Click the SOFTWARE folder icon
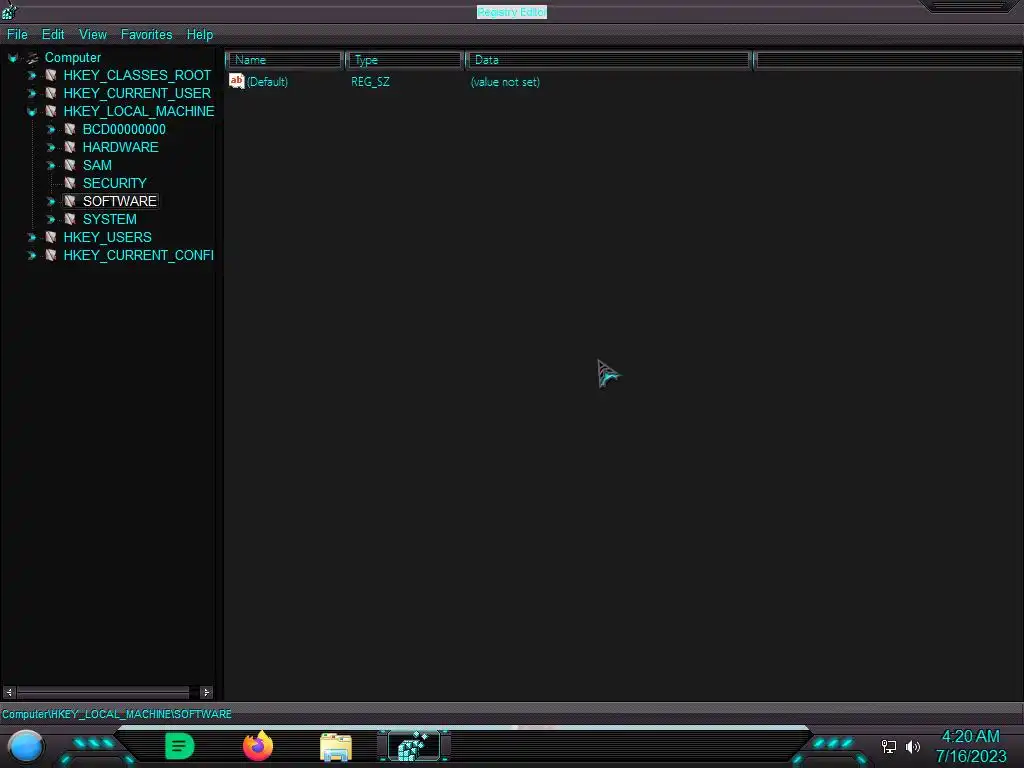1024x768 pixels. pos(70,201)
